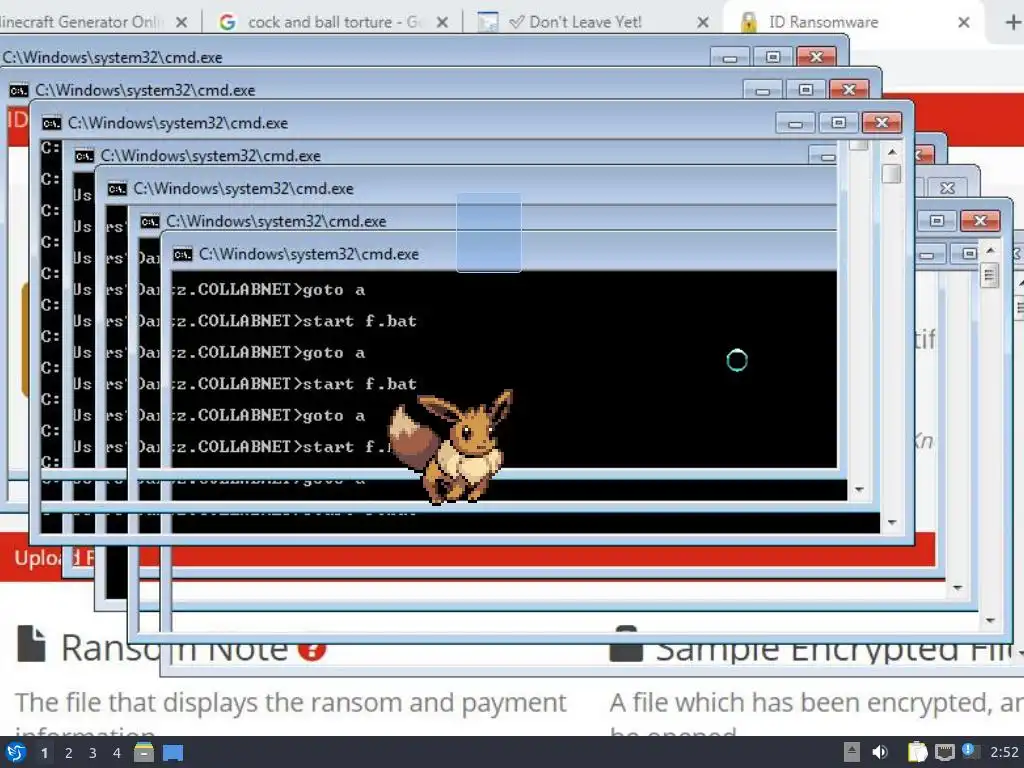Close the Google search tab
Viewport: 1024px width, 768px height.
(442, 22)
